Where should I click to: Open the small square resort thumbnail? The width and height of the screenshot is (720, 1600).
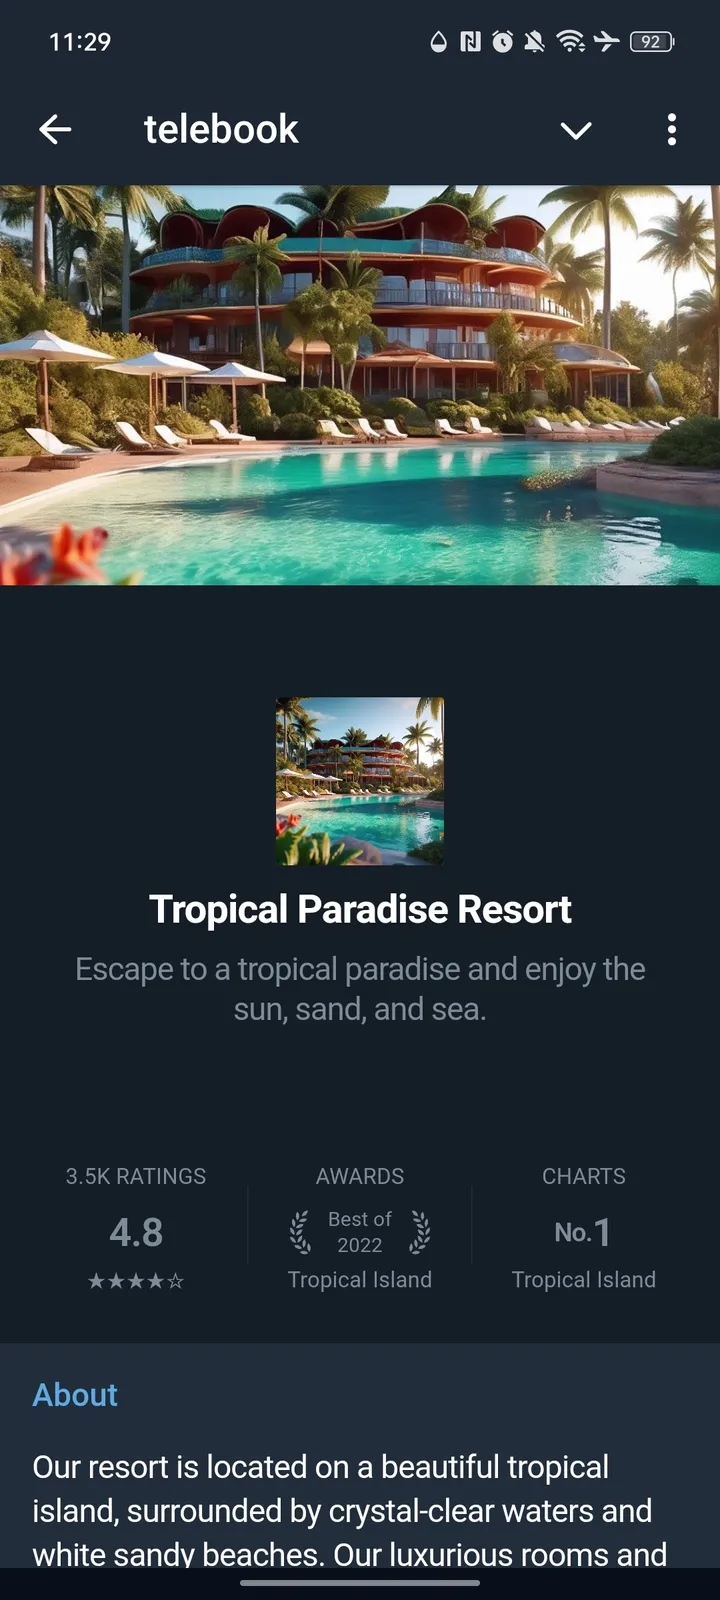coord(360,781)
